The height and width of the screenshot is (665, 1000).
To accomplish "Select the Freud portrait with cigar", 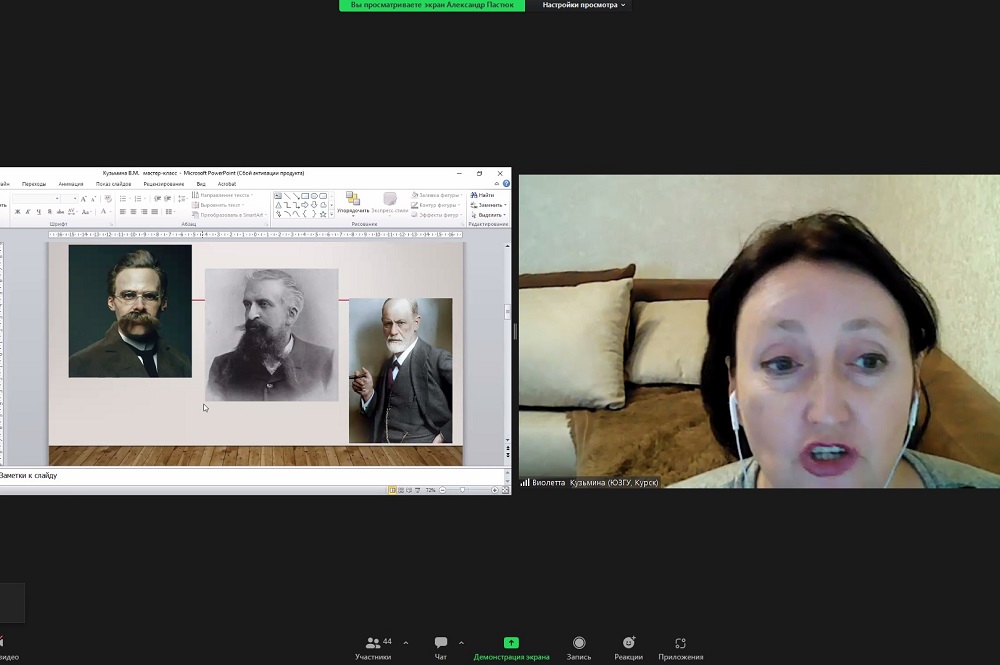I will click(x=401, y=370).
